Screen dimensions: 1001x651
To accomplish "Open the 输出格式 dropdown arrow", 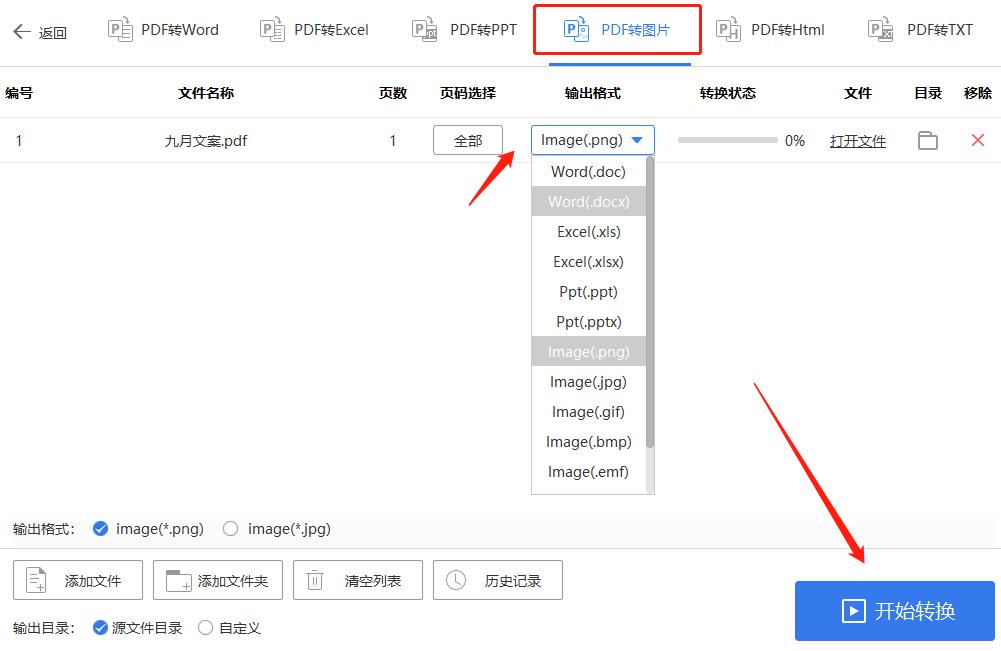I will 639,140.
